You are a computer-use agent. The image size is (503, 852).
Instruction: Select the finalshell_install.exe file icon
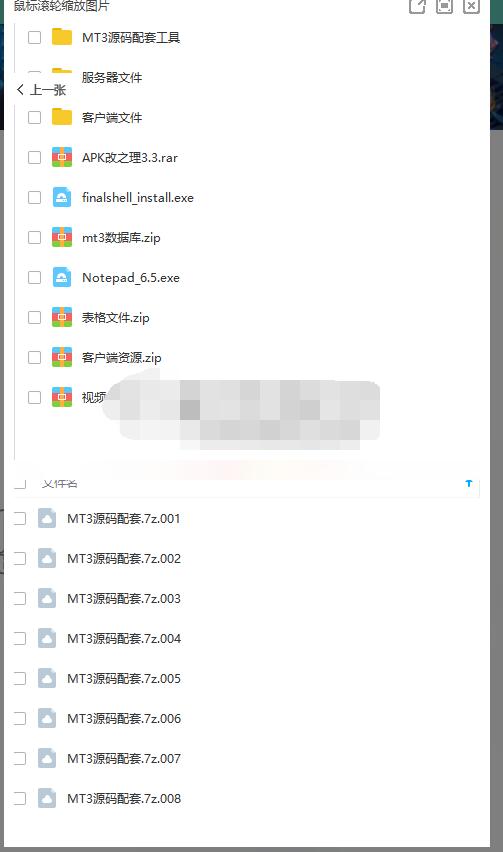pyautogui.click(x=62, y=197)
